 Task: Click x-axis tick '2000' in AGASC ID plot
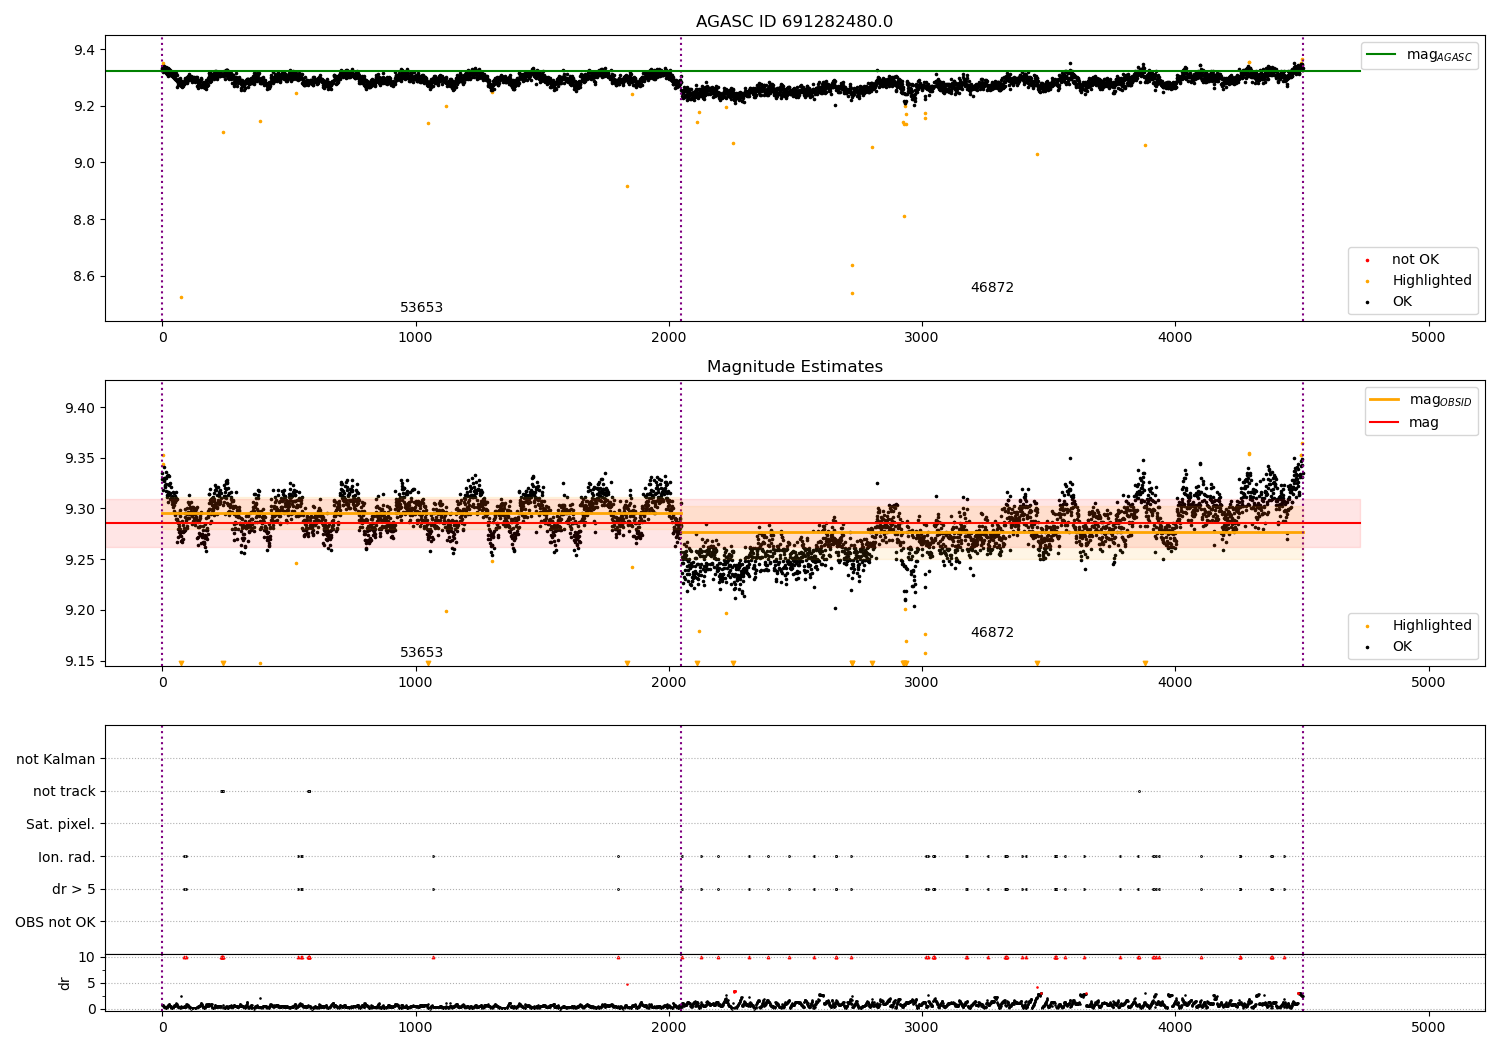[668, 338]
